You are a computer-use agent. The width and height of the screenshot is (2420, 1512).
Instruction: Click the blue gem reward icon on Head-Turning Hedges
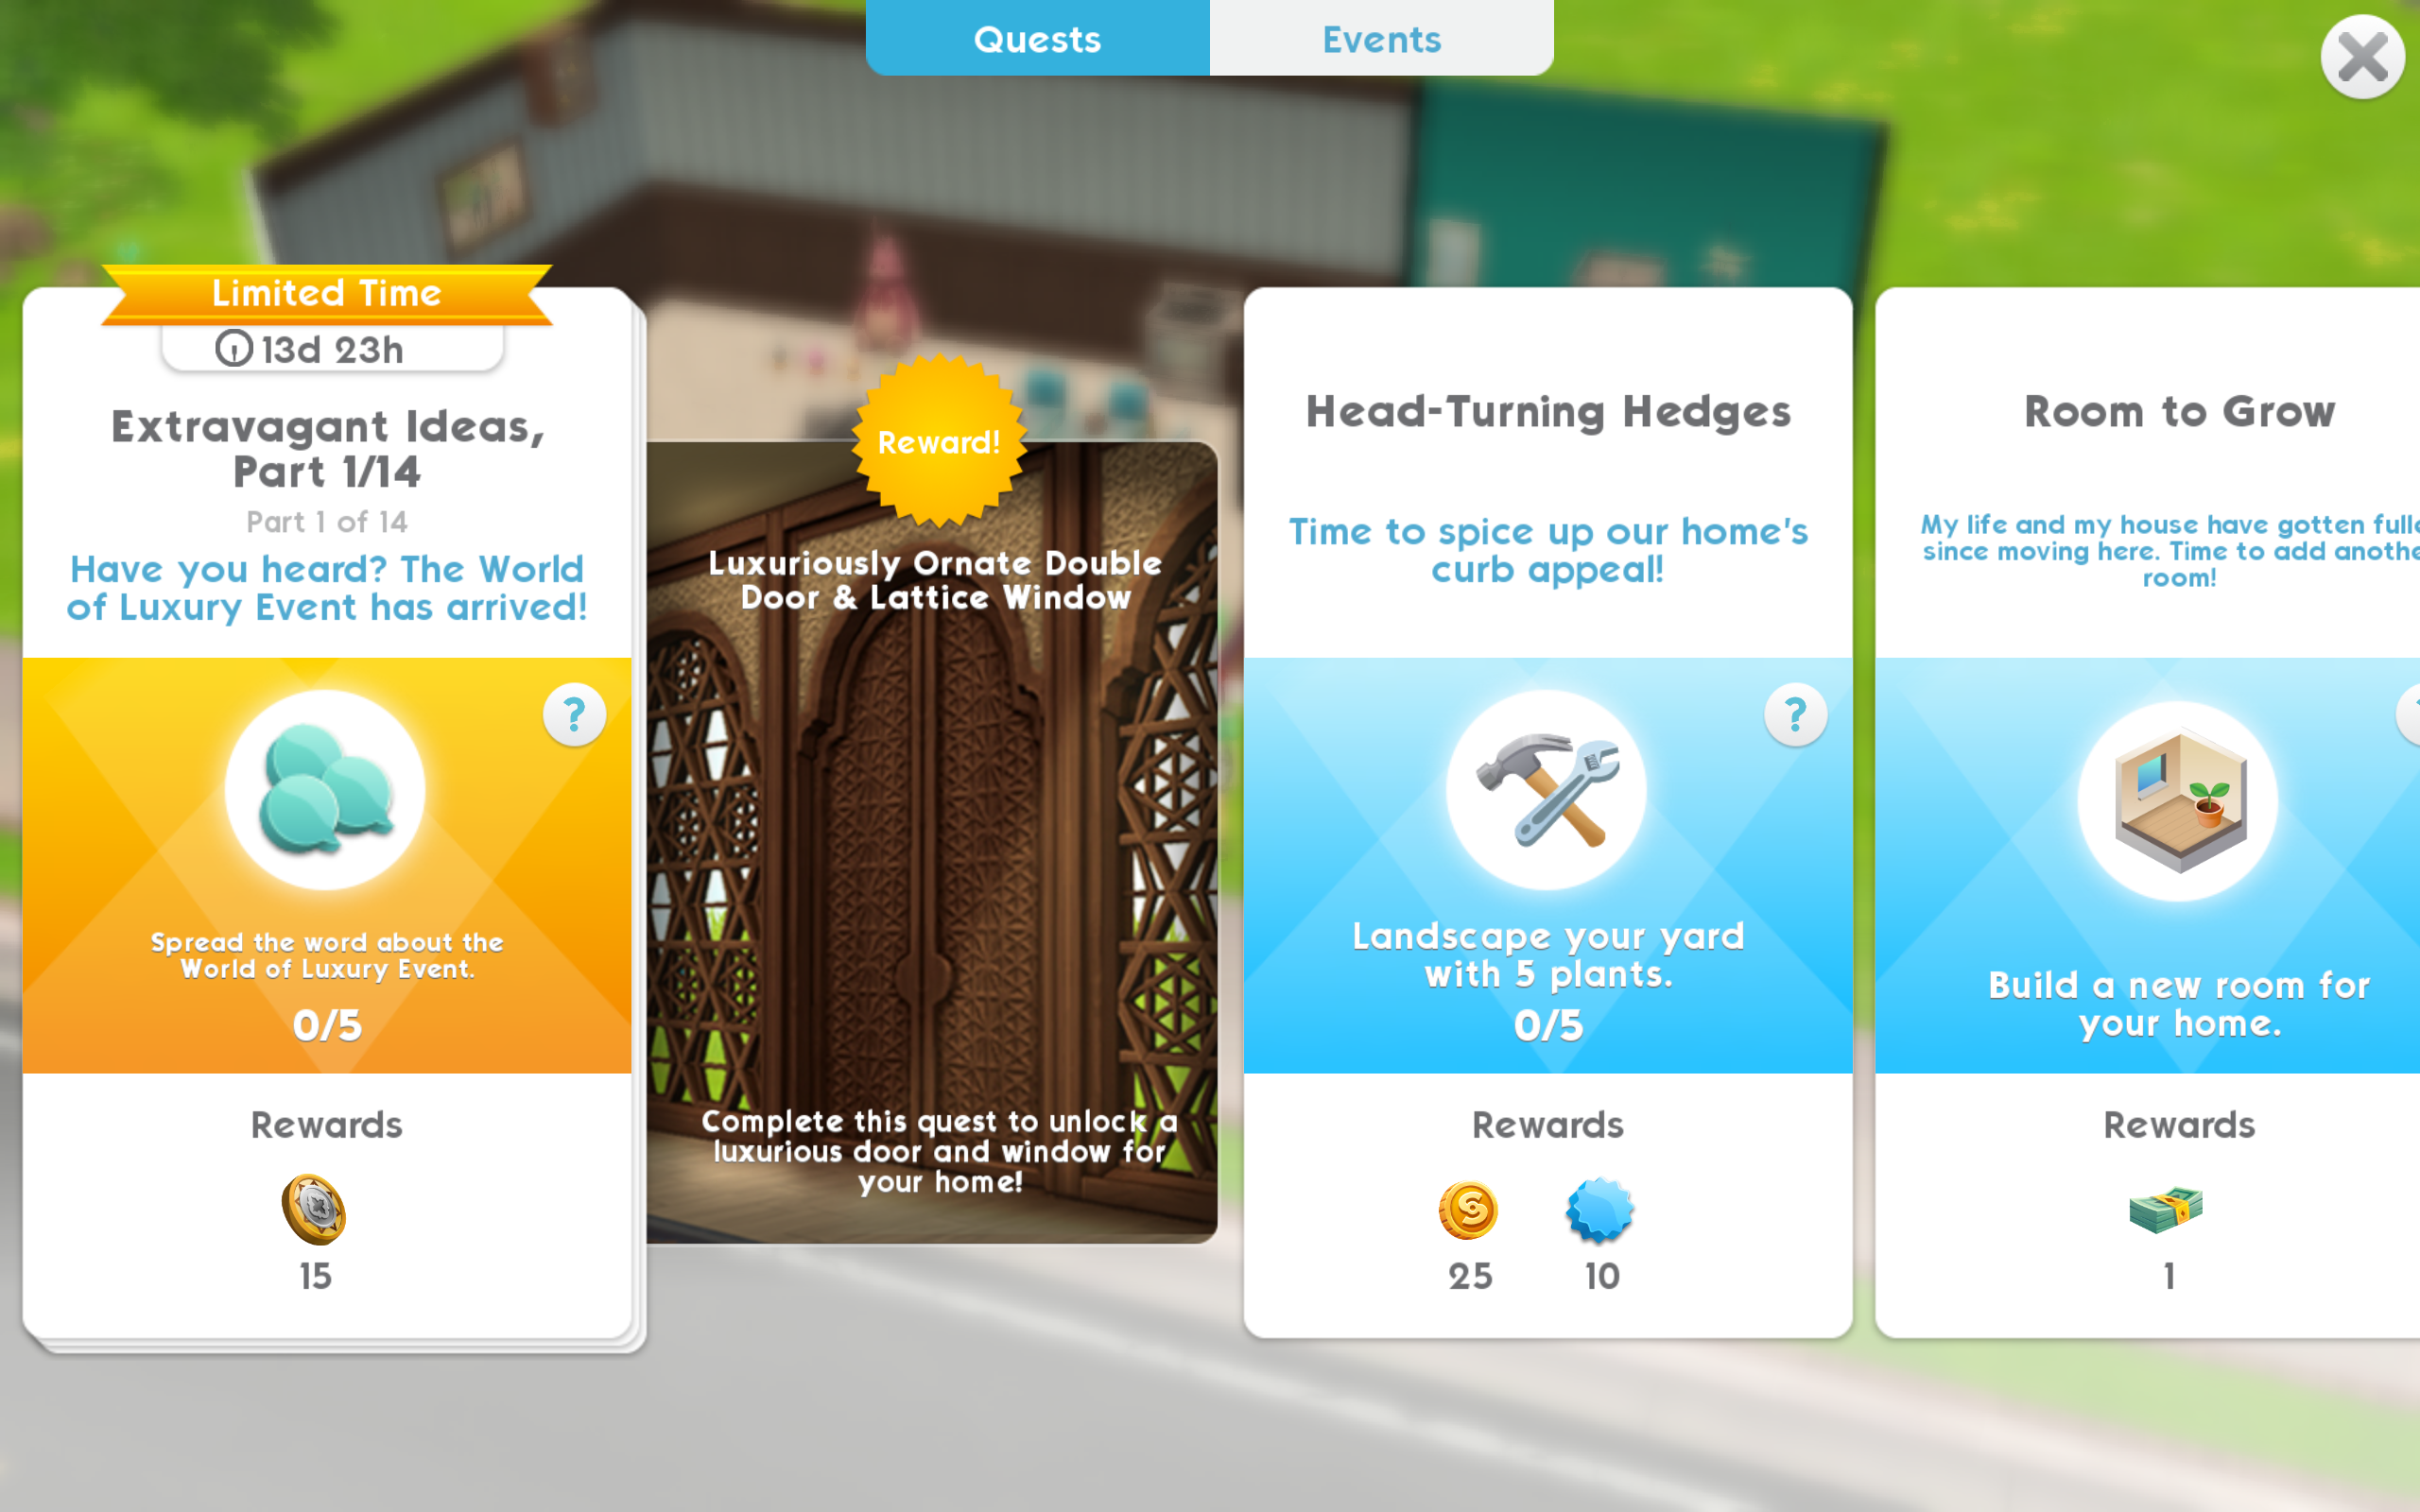(x=1601, y=1209)
